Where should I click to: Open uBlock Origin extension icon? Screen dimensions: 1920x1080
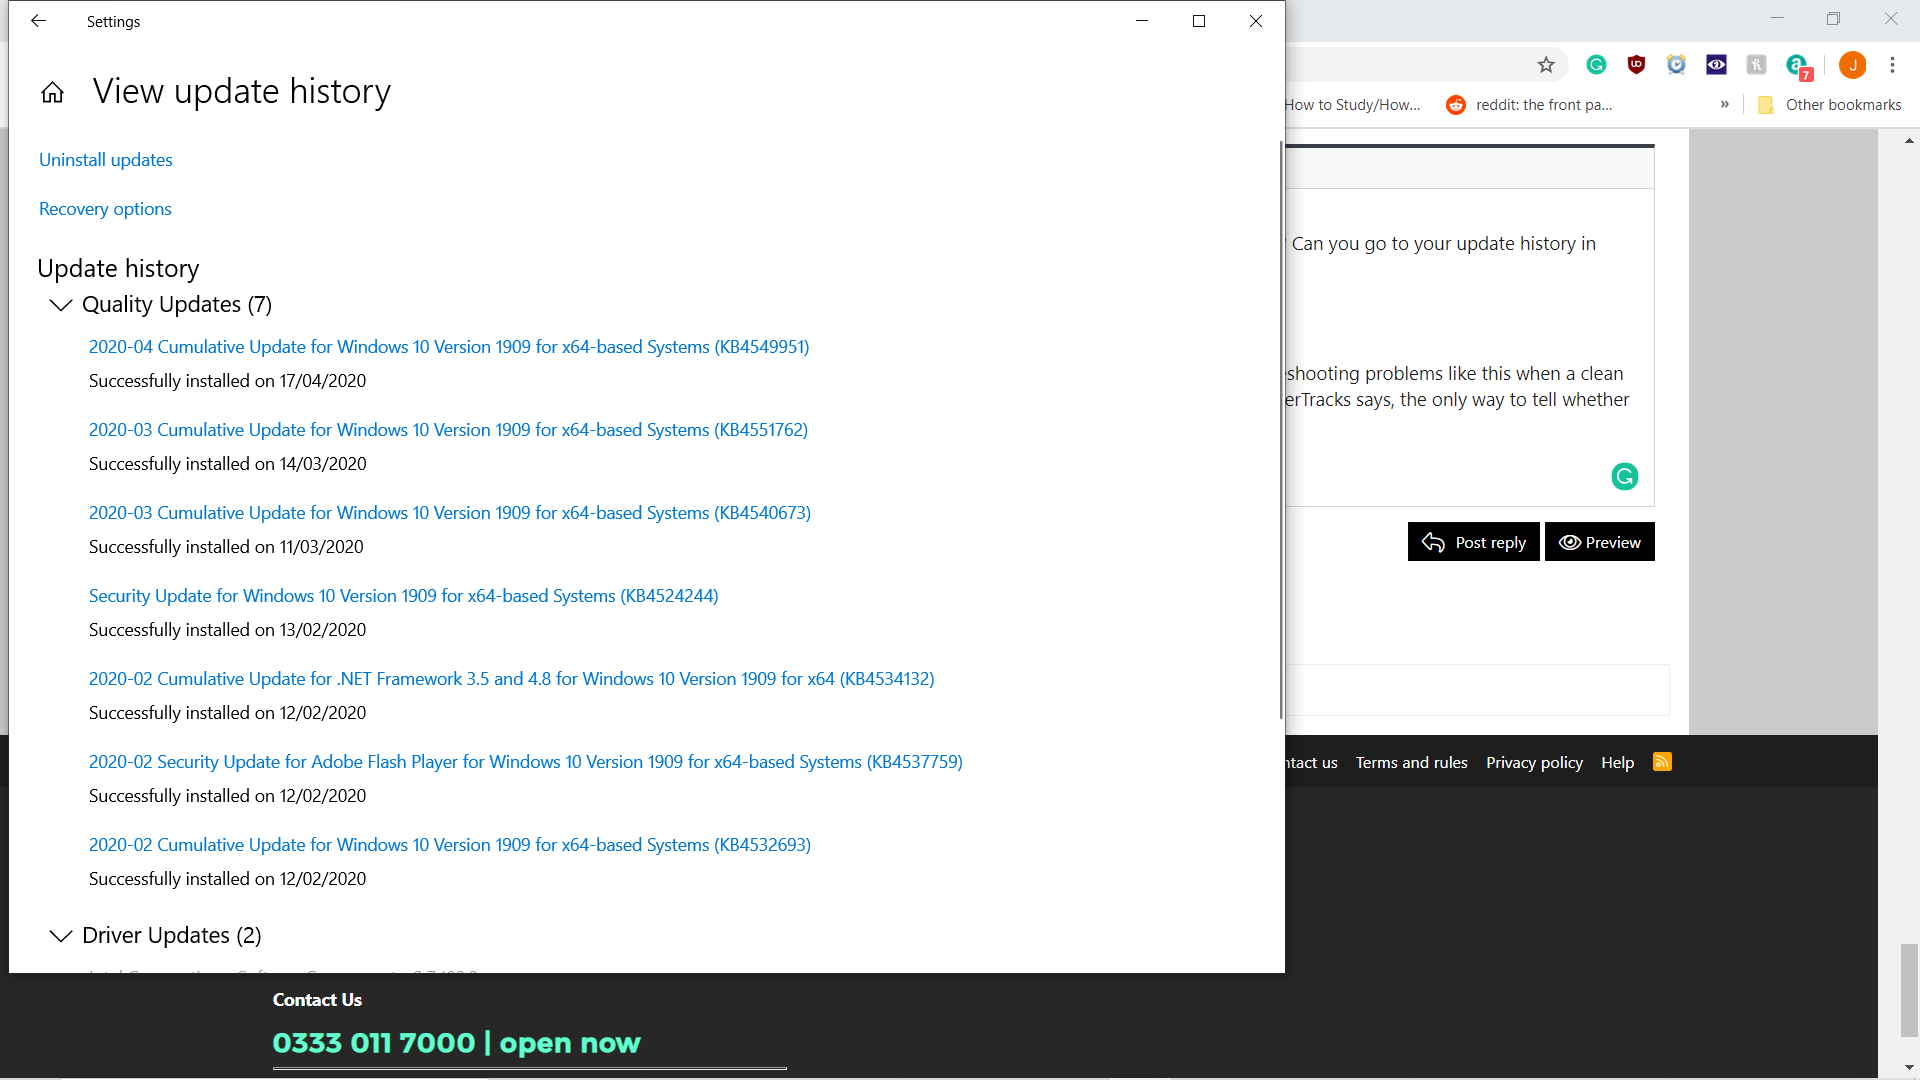tap(1636, 65)
